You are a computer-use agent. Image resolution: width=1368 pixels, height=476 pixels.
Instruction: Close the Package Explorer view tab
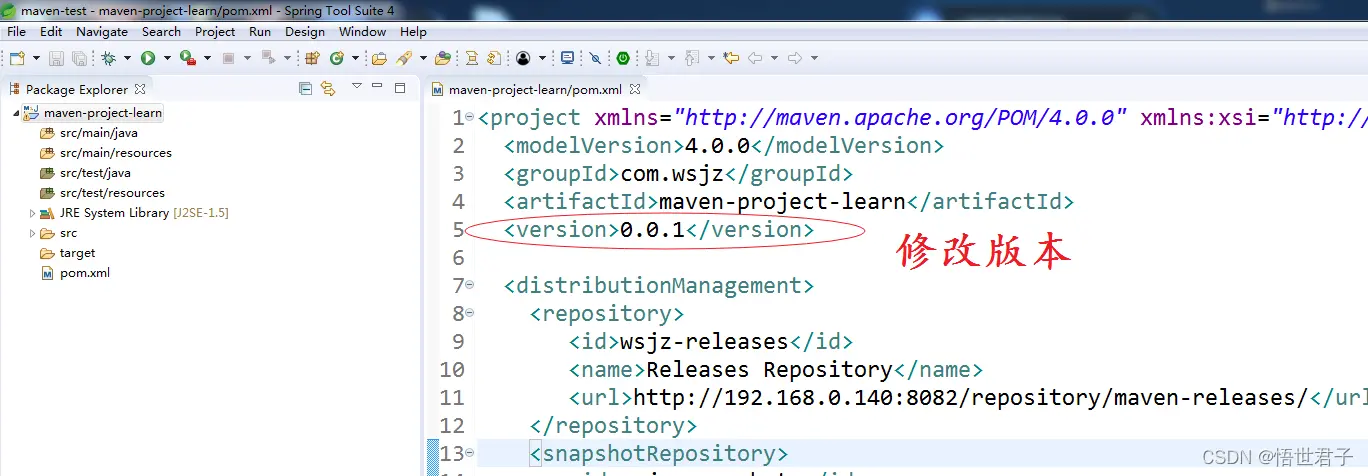pos(141,89)
